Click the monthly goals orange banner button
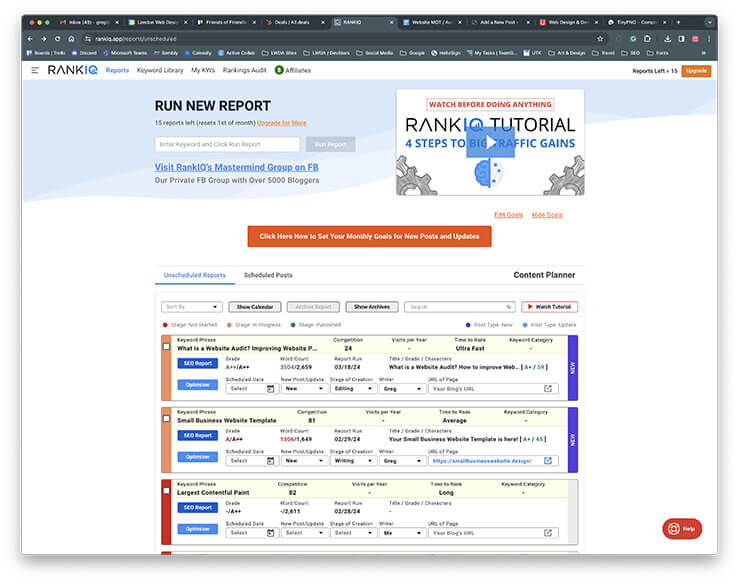The width and height of the screenshot is (739, 583). pyautogui.click(x=370, y=236)
